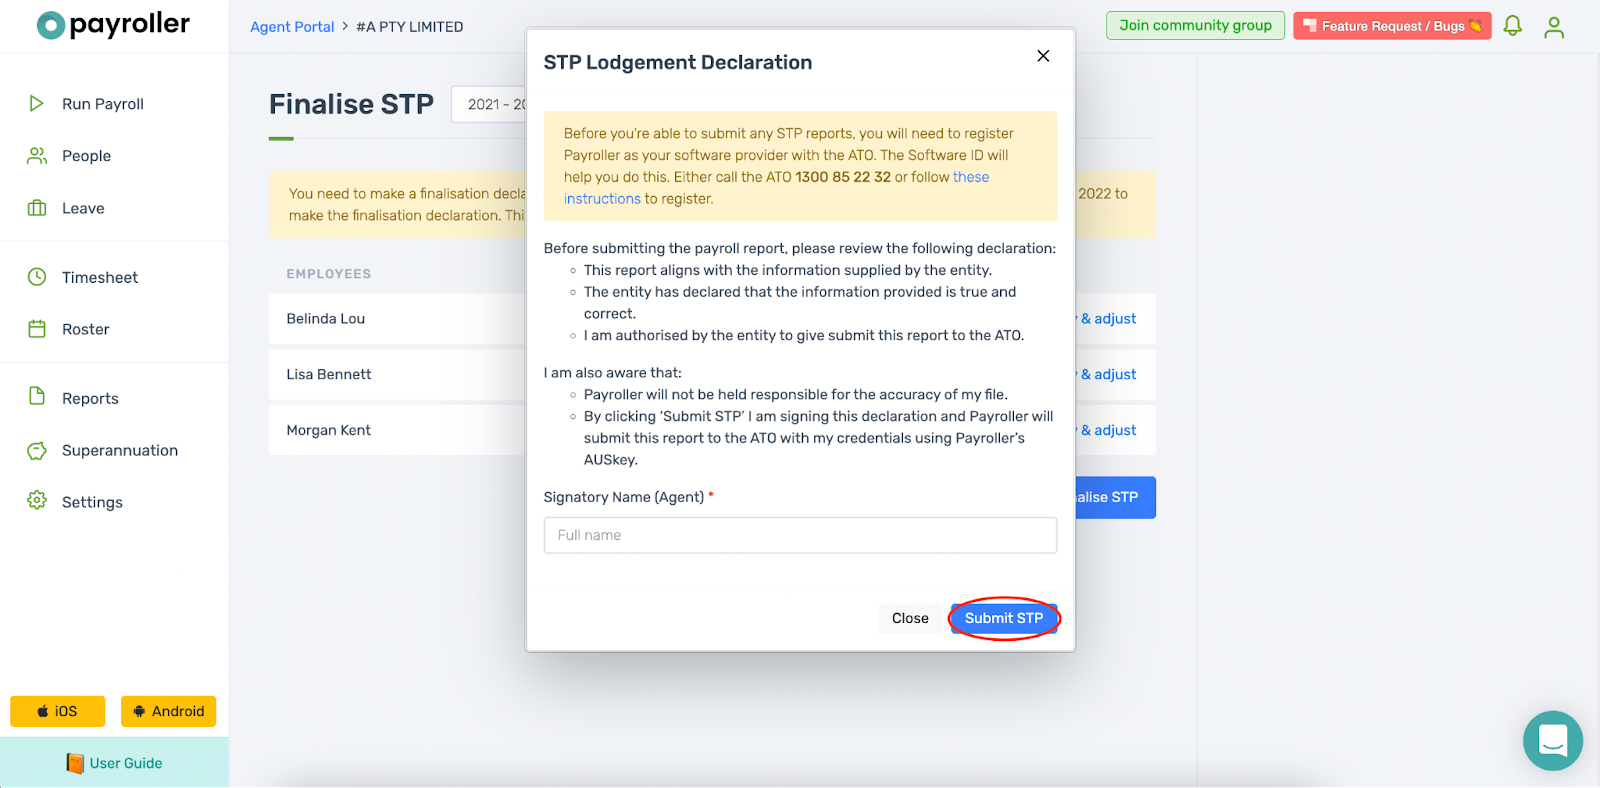This screenshot has width=1600, height=788.
Task: Click the Superannuation piggy bank icon
Action: [37, 450]
